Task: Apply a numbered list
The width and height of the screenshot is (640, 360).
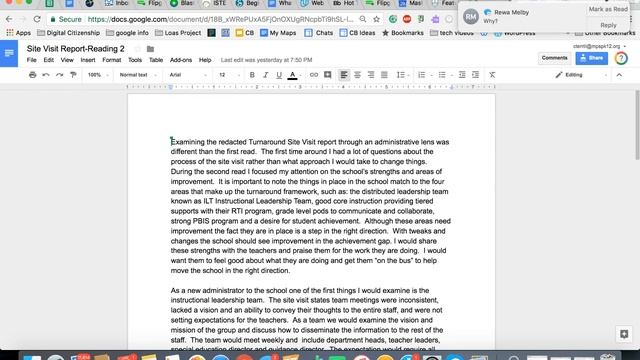Action: pyautogui.click(x=422, y=75)
